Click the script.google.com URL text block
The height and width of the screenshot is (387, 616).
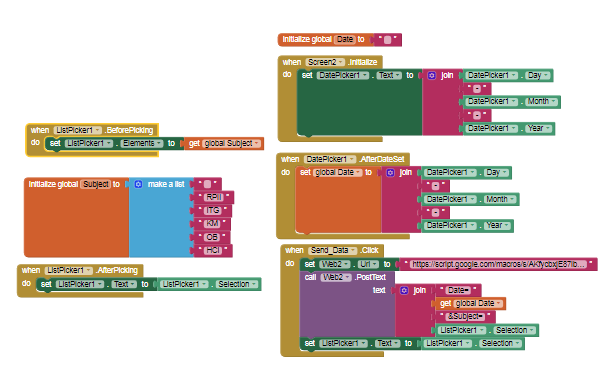pyautogui.click(x=499, y=264)
